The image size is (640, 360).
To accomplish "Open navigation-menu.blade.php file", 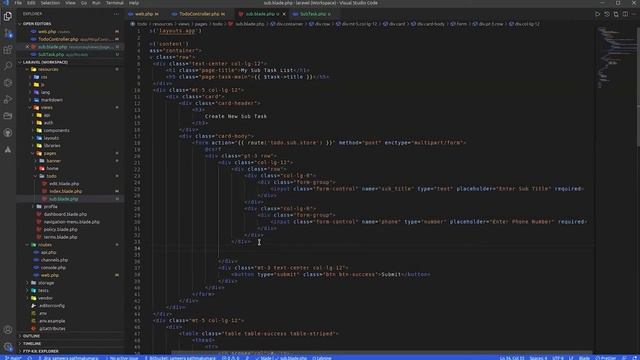I will coord(71,222).
